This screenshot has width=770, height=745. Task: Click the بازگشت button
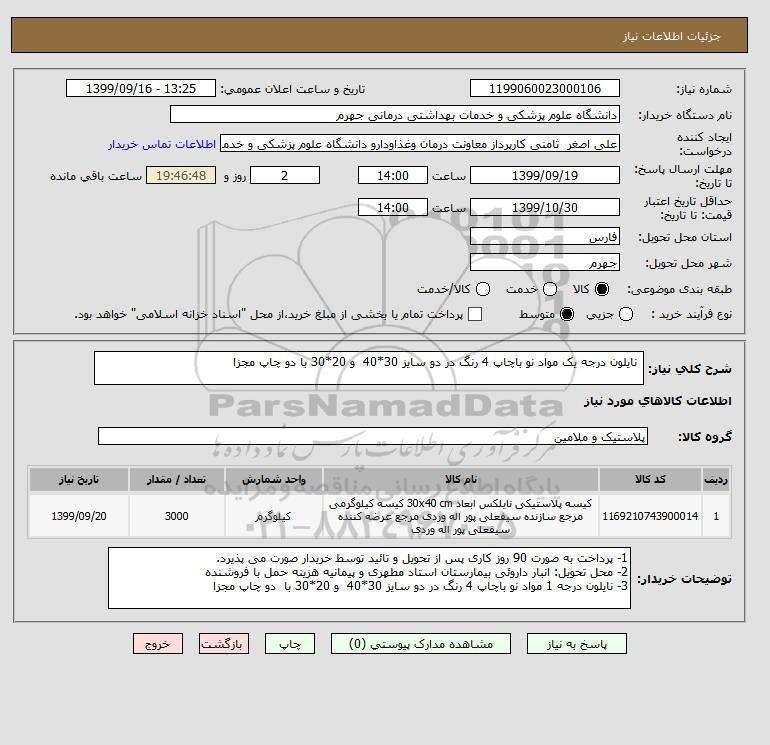[x=224, y=644]
